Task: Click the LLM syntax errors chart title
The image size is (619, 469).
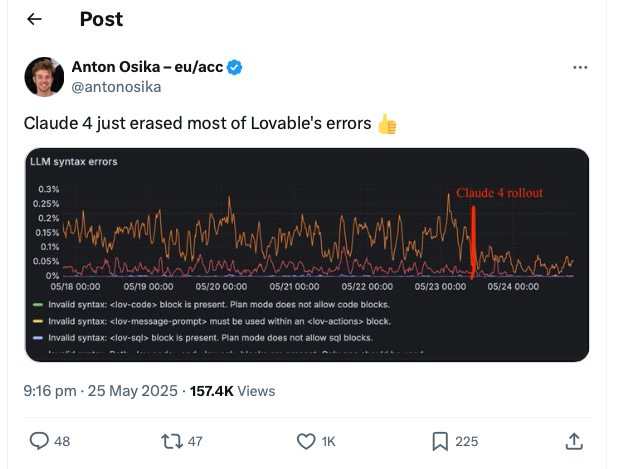Action: tap(73, 161)
